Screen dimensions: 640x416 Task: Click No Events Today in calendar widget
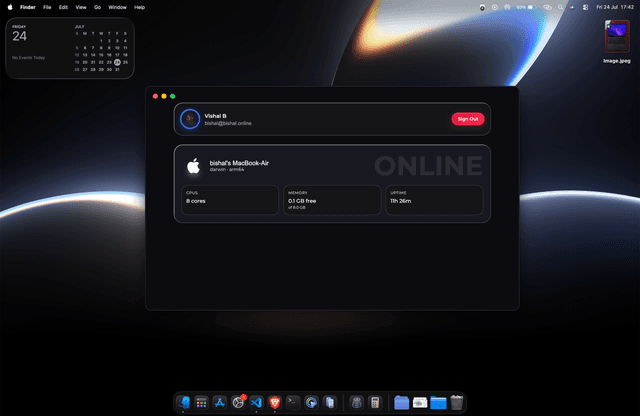(x=29, y=58)
